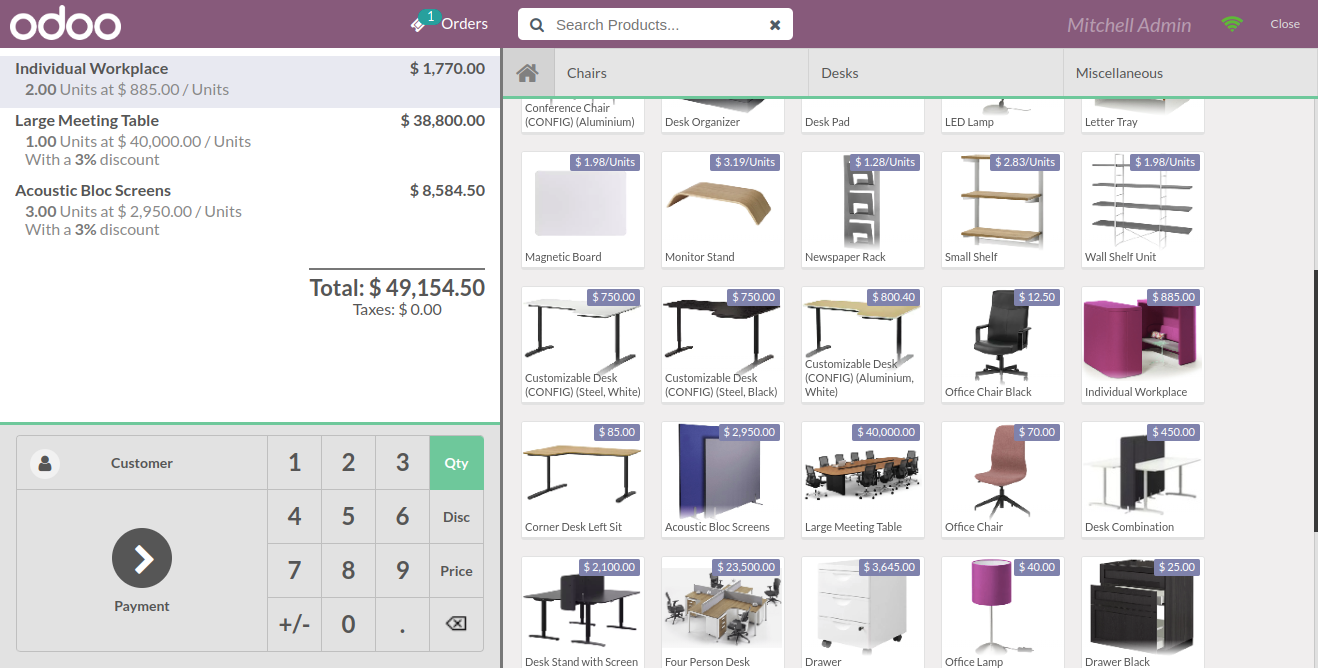This screenshot has width=1318, height=668.
Task: Add Conference Chair Aluminium product
Action: coord(583,116)
